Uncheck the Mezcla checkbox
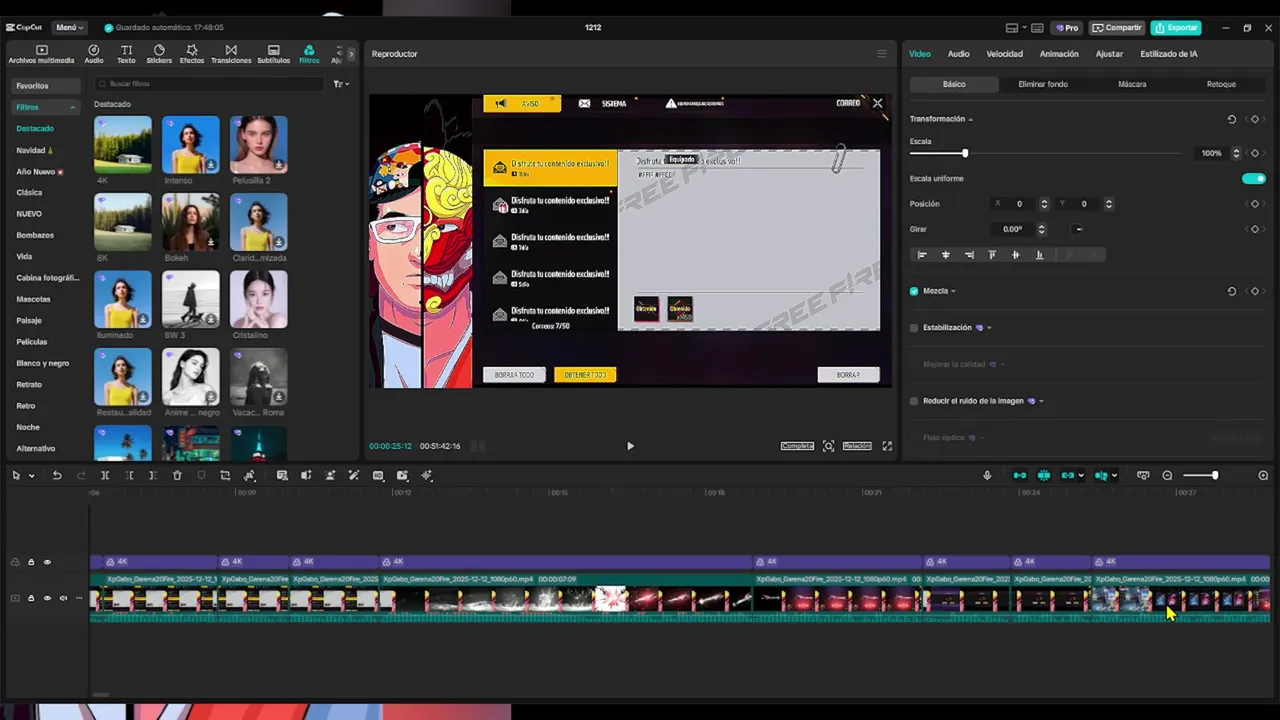The height and width of the screenshot is (720, 1280). pyautogui.click(x=914, y=291)
